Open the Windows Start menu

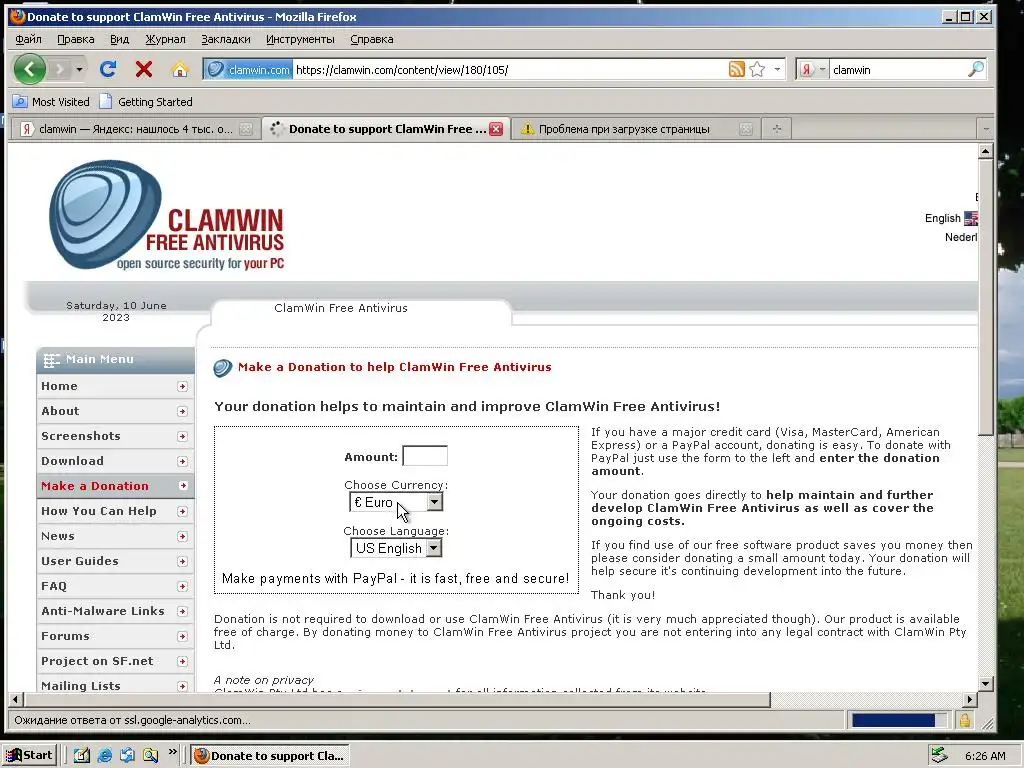(29, 756)
